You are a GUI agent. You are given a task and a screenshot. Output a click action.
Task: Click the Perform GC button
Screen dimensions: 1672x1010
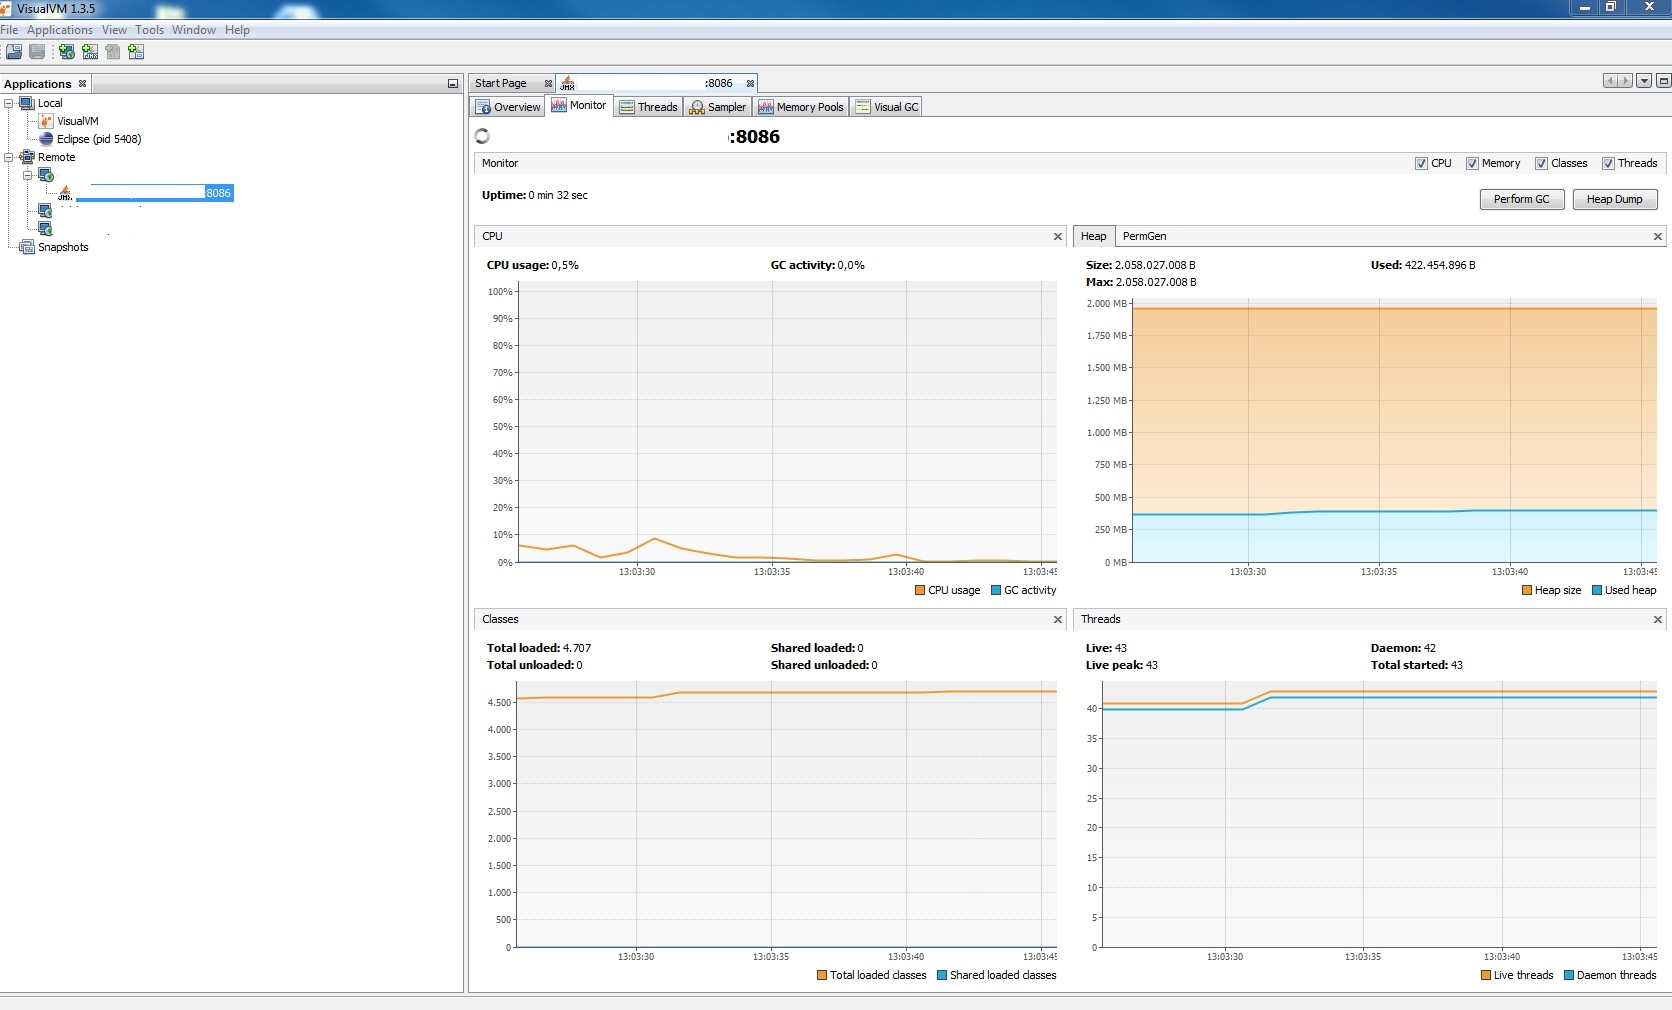[x=1521, y=199]
